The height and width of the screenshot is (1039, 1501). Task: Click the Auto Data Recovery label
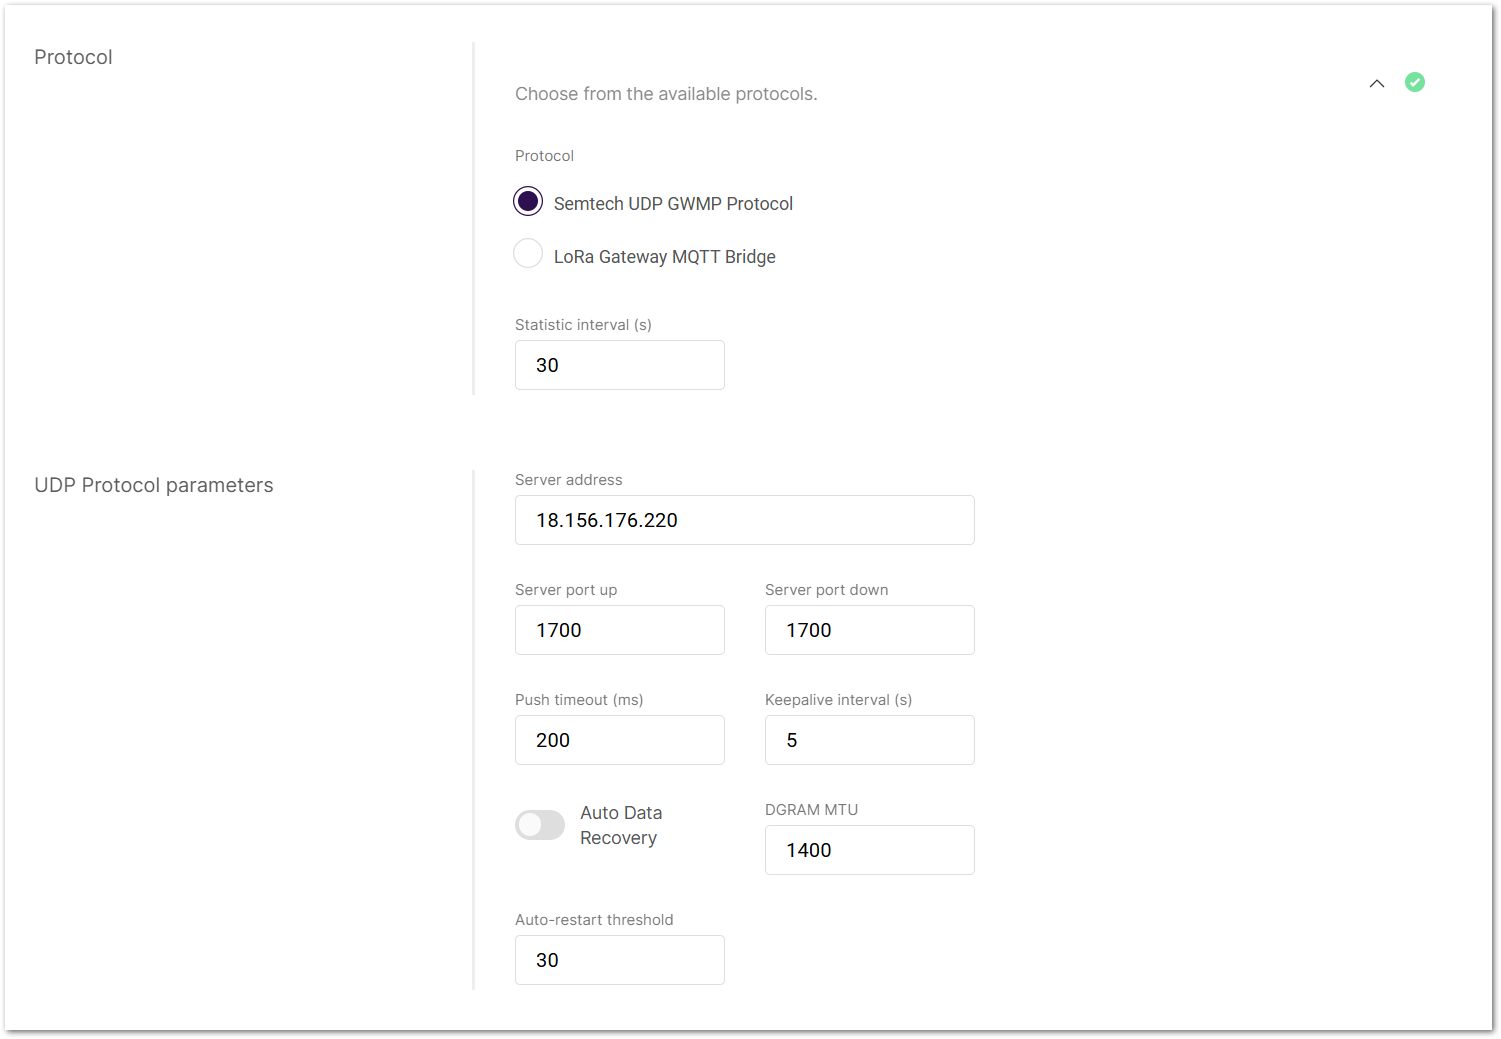pos(621,825)
